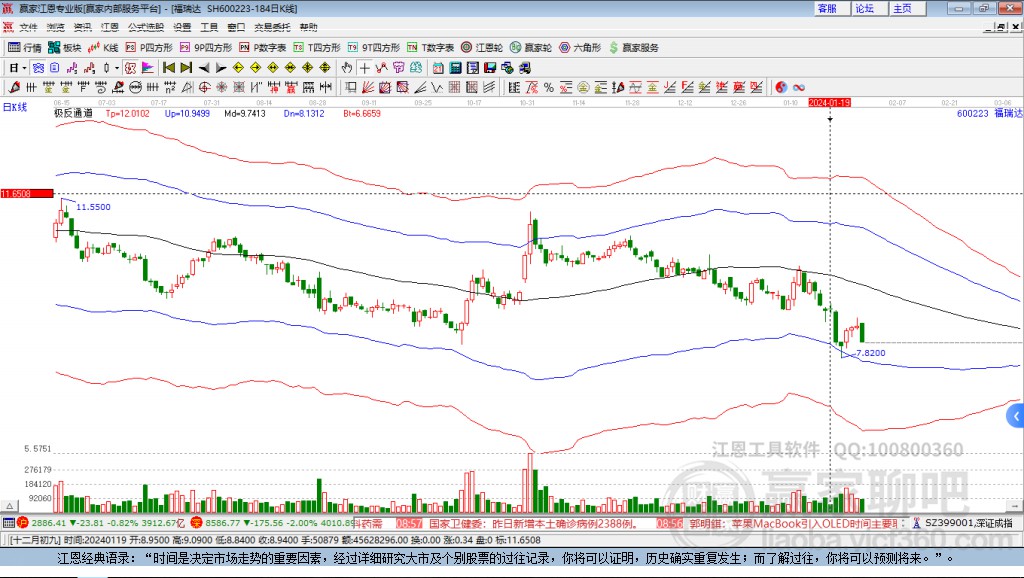Click the 客服 customer service button

pos(827,8)
